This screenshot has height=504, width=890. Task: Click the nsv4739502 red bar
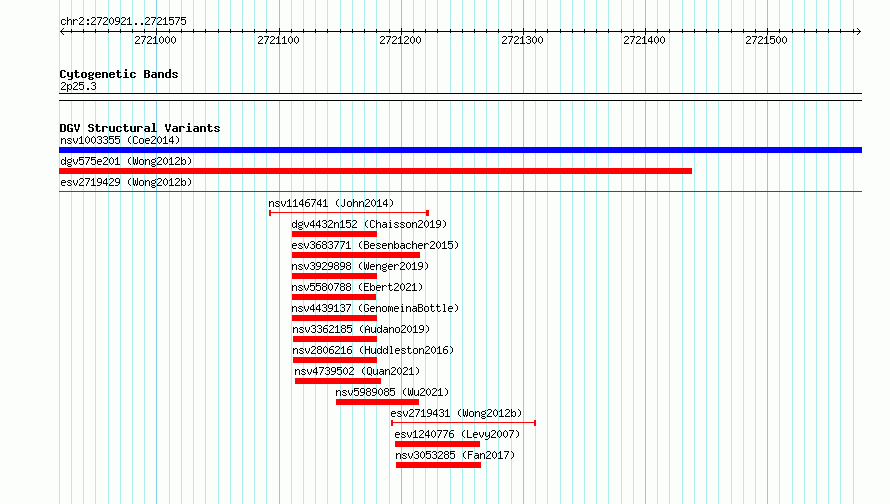pos(338,381)
